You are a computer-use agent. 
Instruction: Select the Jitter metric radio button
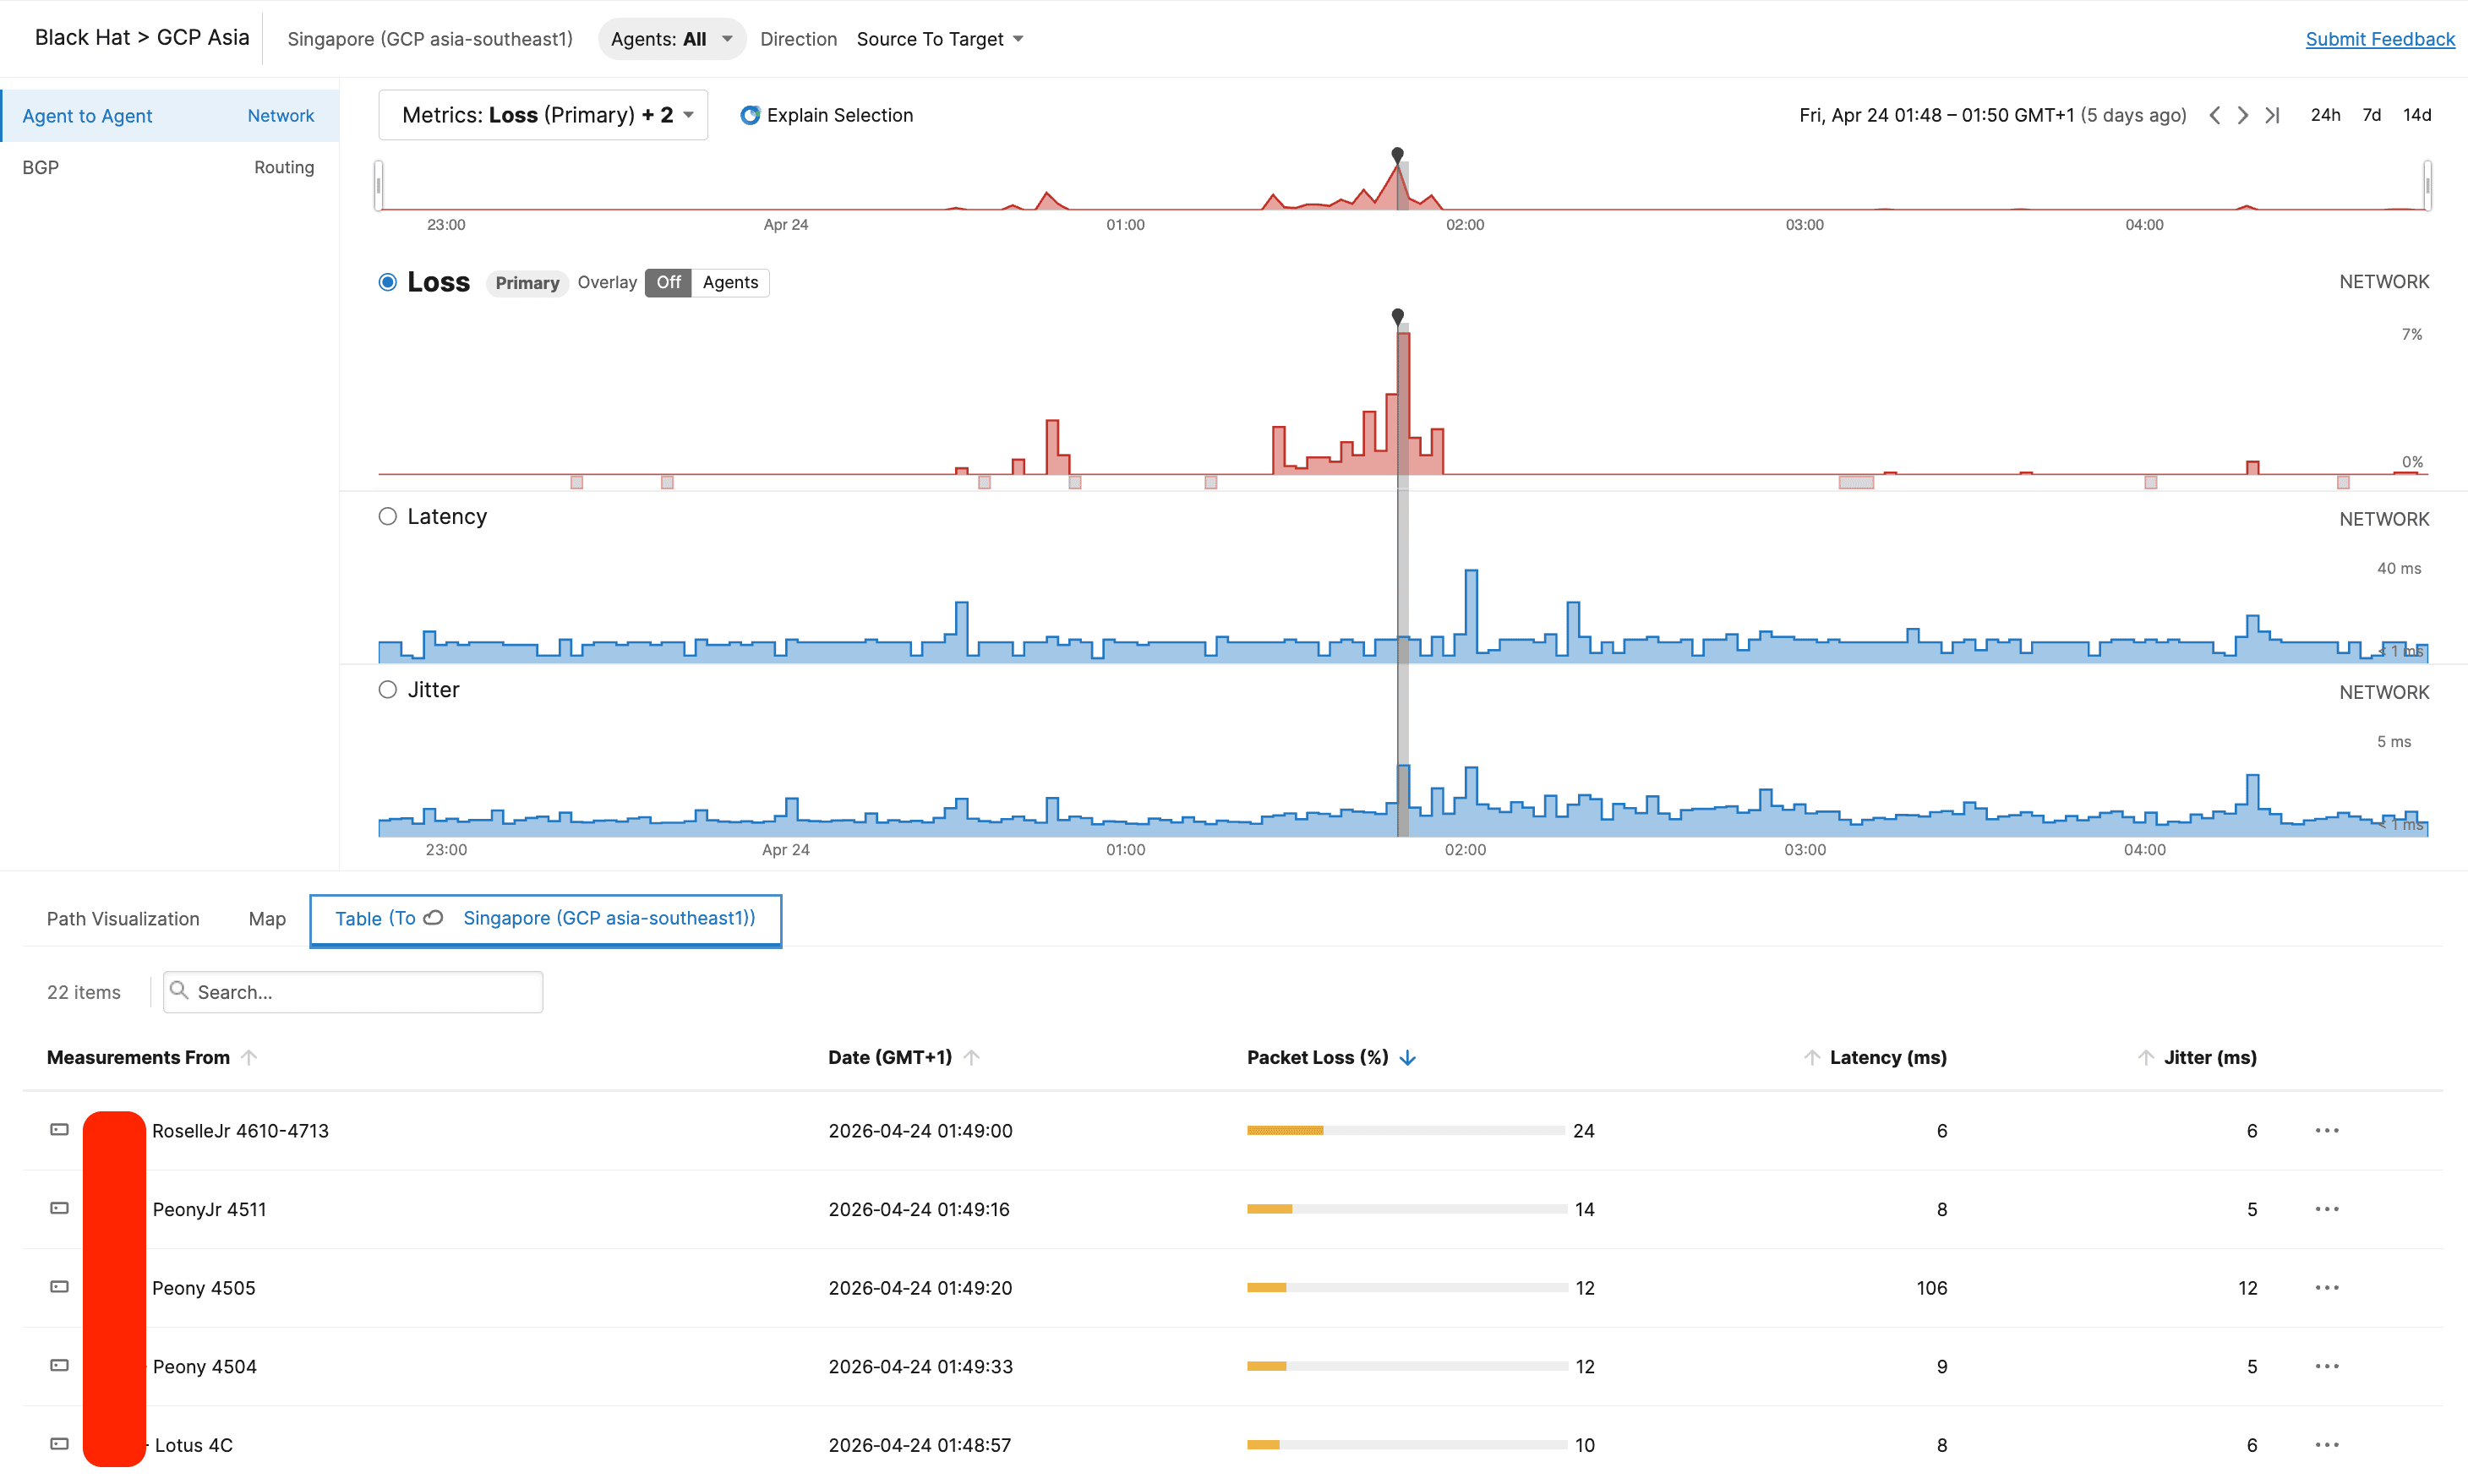388,689
